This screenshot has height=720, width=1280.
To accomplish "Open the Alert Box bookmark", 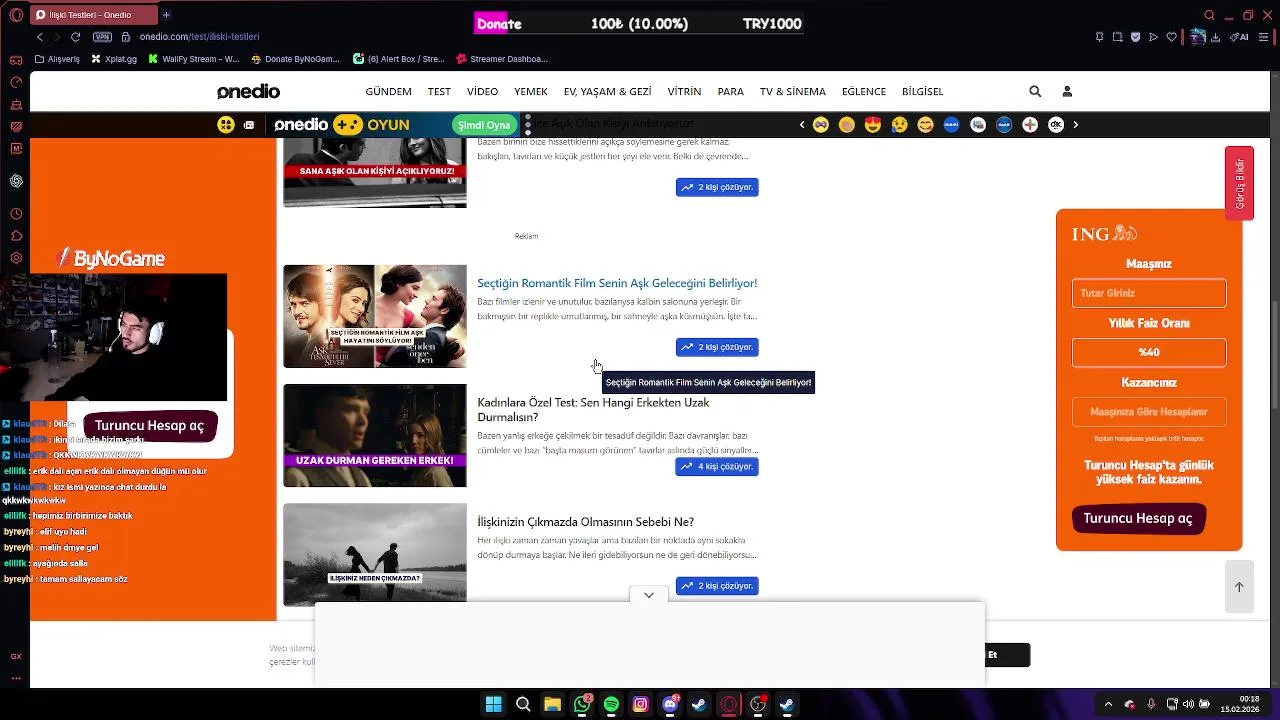I will point(399,59).
